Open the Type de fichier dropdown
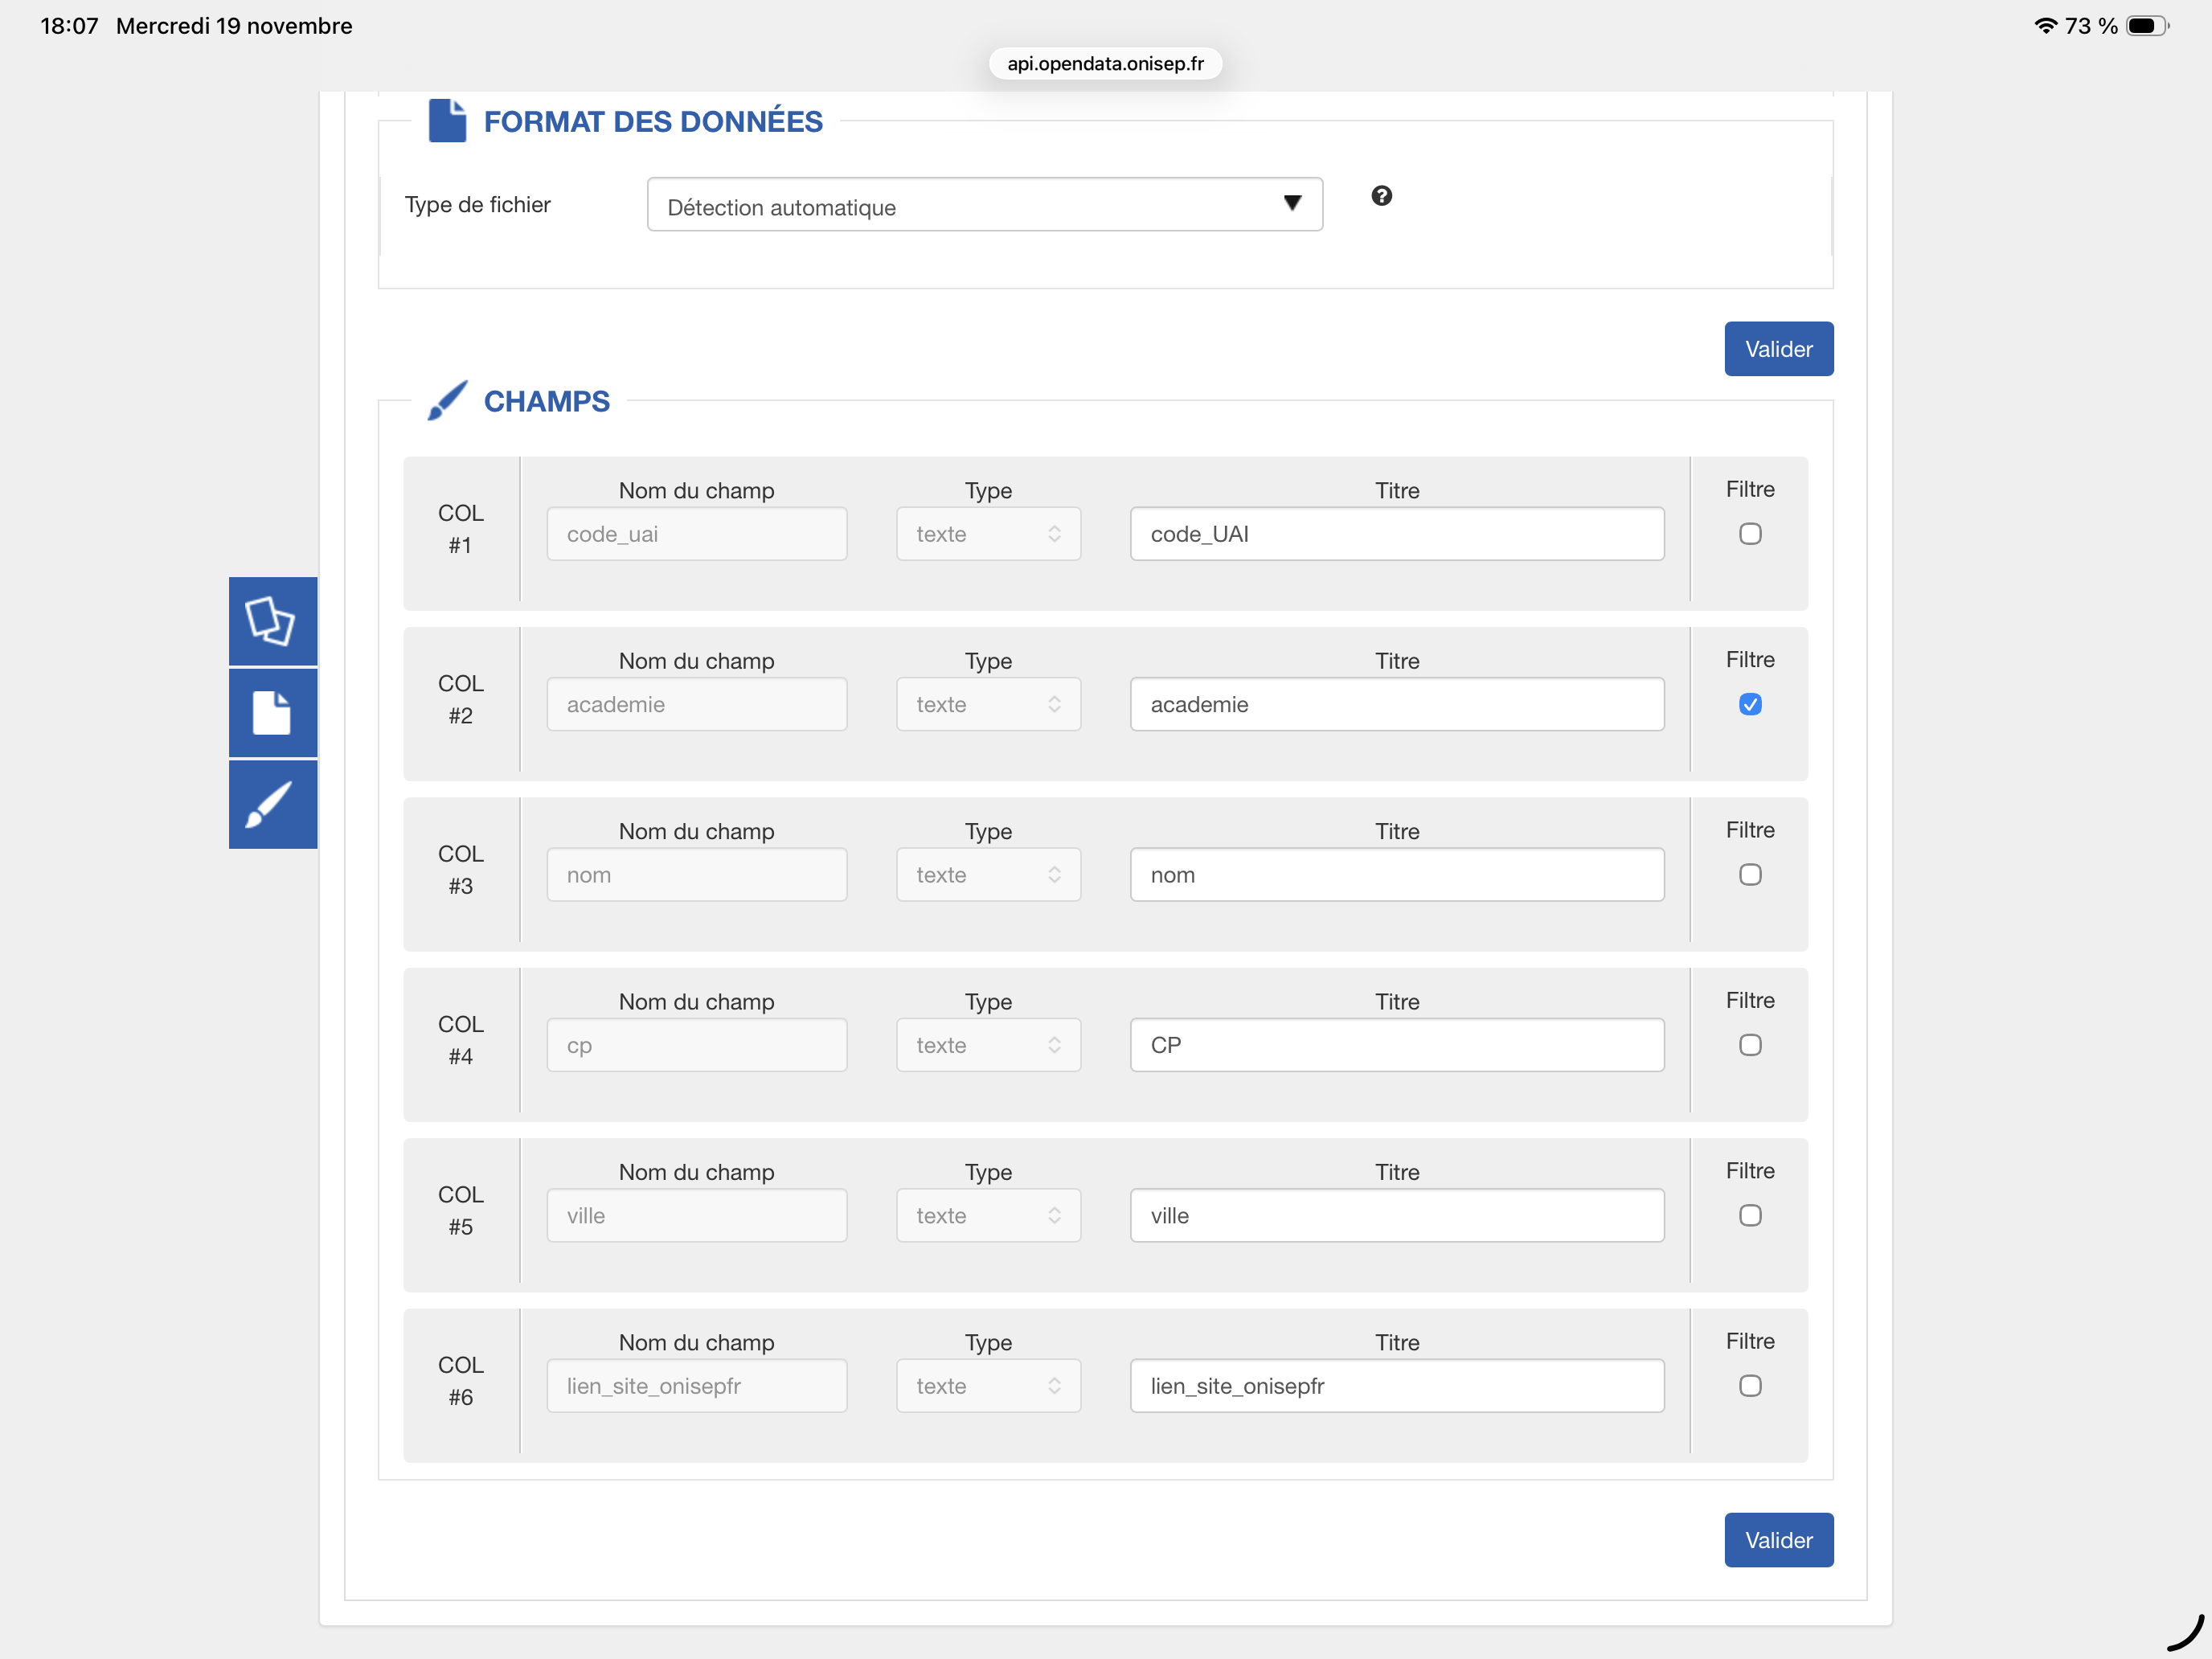The width and height of the screenshot is (2212, 1659). point(984,205)
